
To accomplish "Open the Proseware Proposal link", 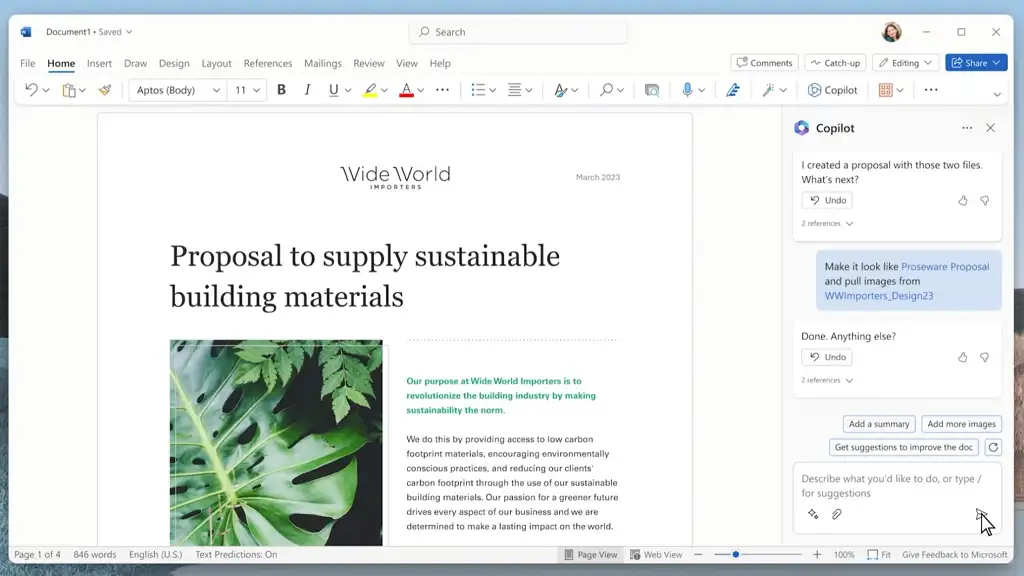I will click(945, 267).
